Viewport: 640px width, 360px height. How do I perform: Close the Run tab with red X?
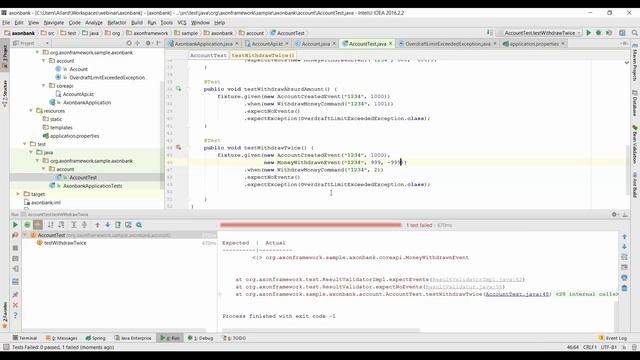coord(15,305)
